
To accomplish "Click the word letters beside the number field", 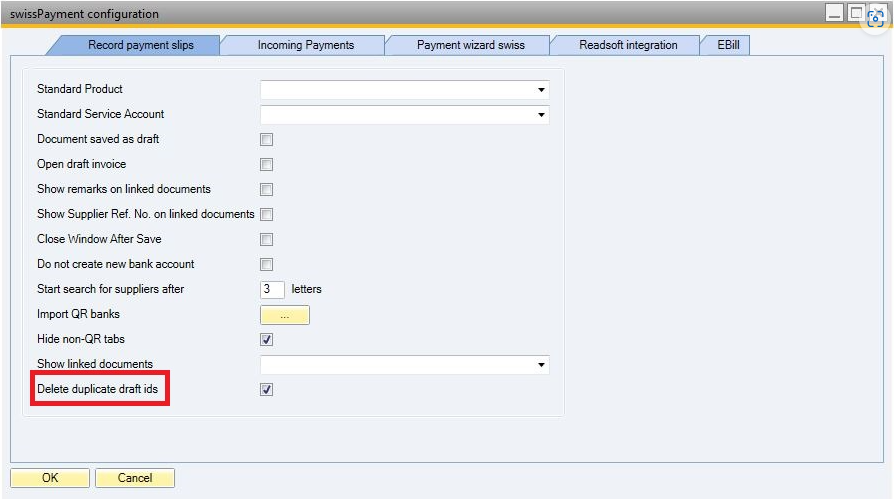I will click(306, 289).
